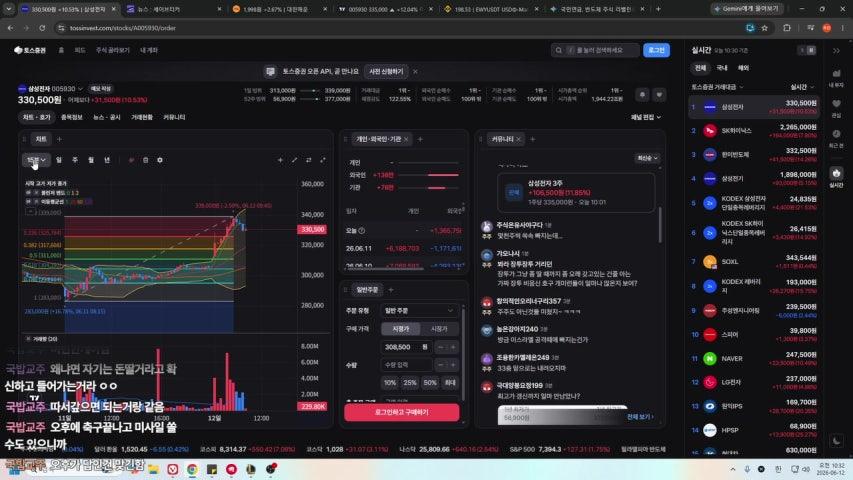The height and width of the screenshot is (480, 853).
Task: Switch to the 종목정보 tab
Action: tap(71, 117)
